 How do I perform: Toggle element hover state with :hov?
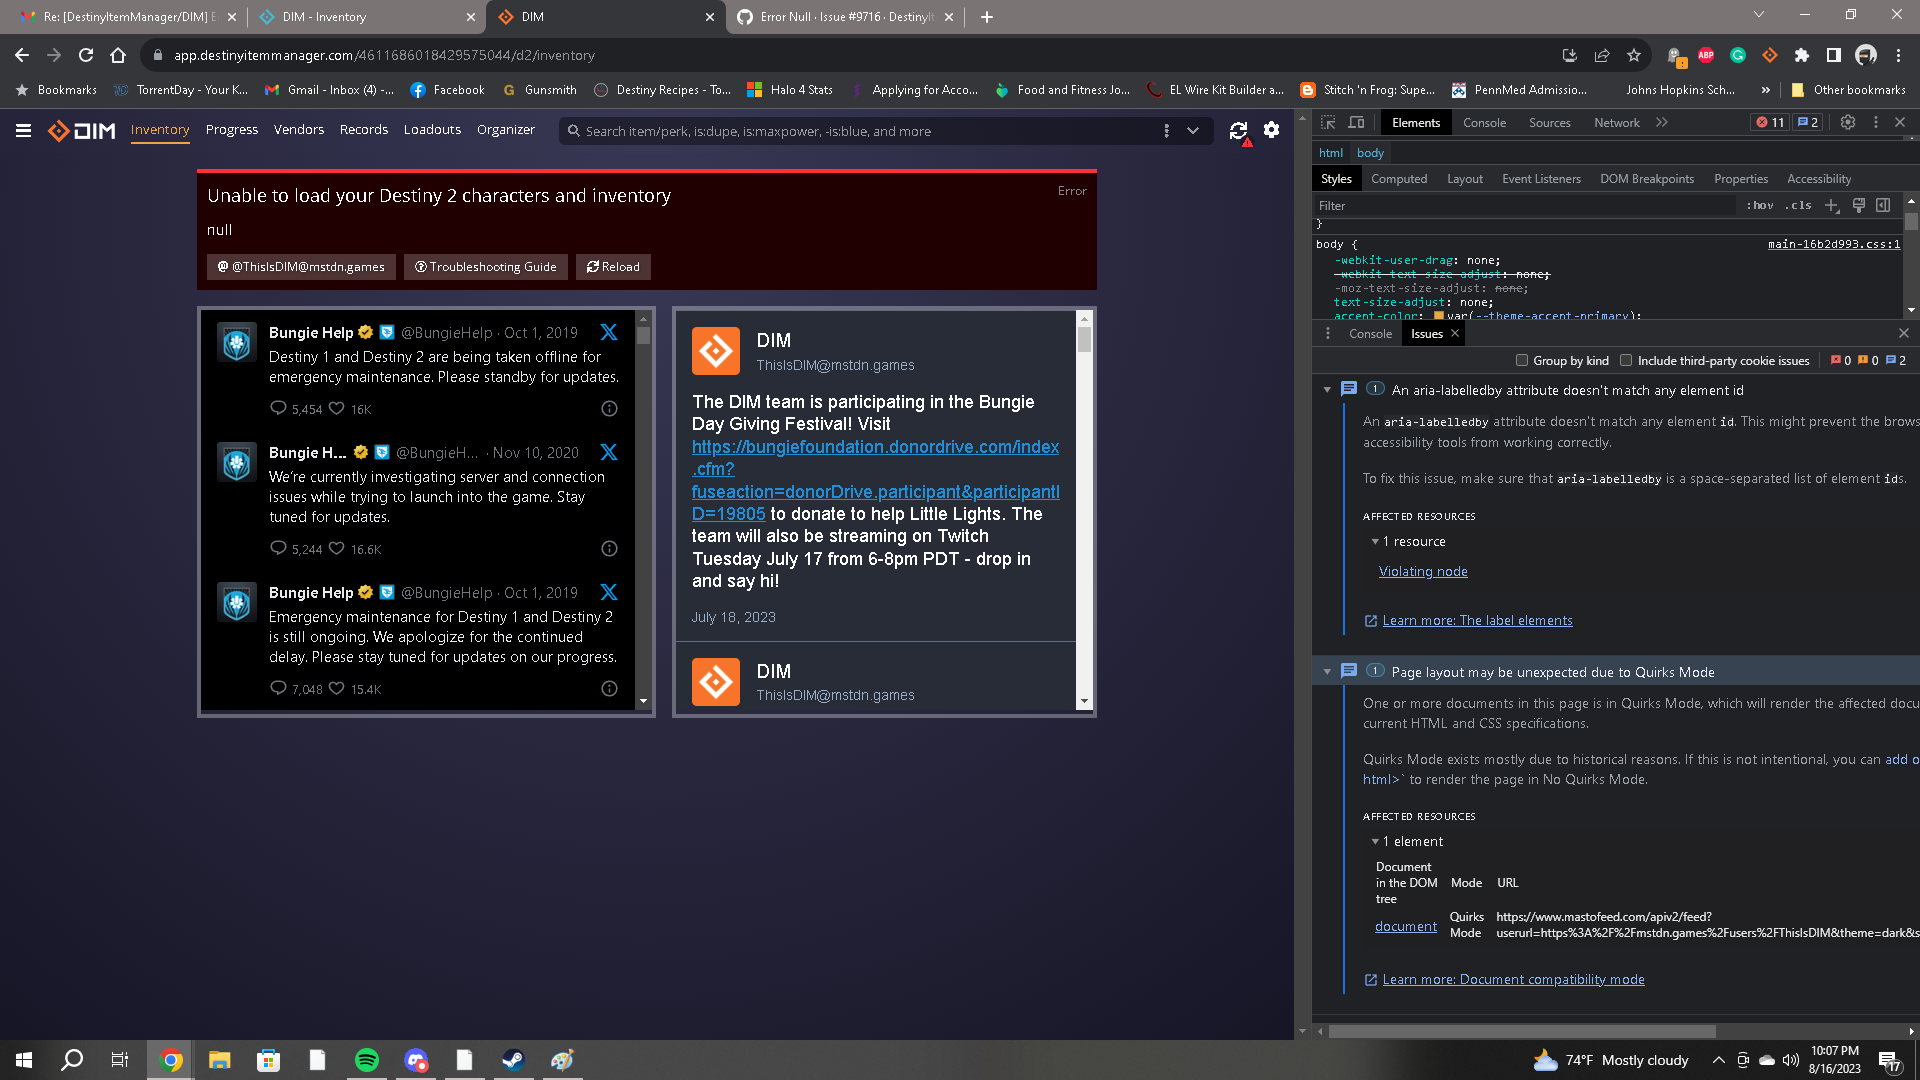pos(1758,205)
